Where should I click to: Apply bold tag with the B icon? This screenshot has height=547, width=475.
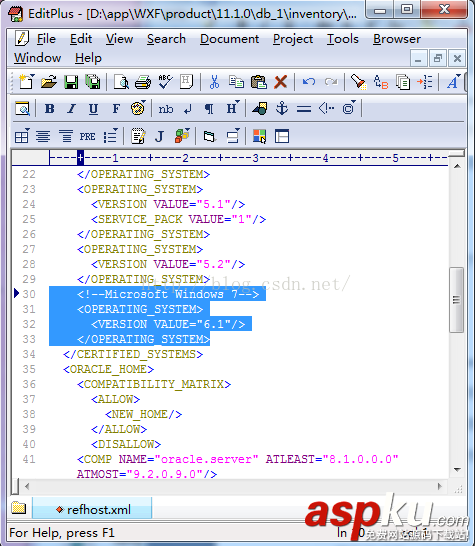click(50, 109)
